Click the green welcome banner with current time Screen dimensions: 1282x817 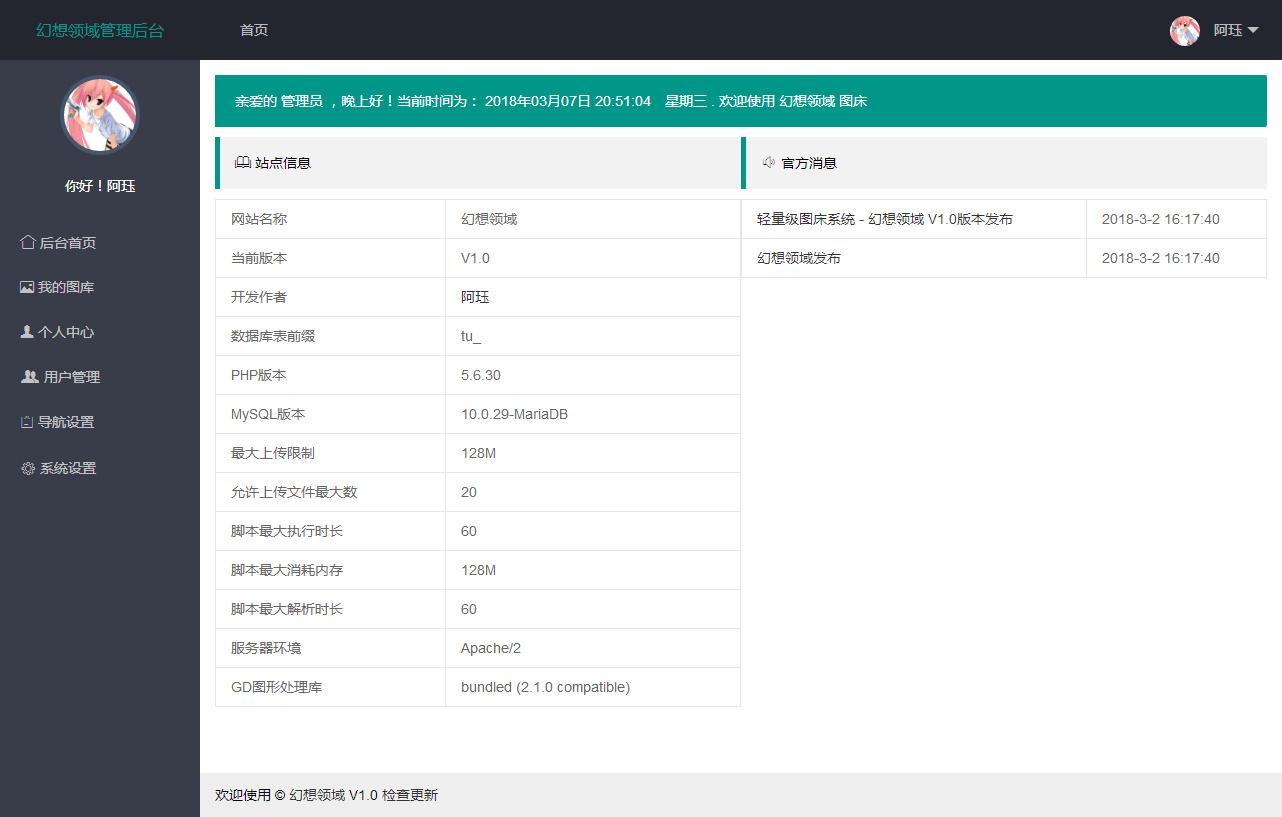pyautogui.click(x=740, y=100)
